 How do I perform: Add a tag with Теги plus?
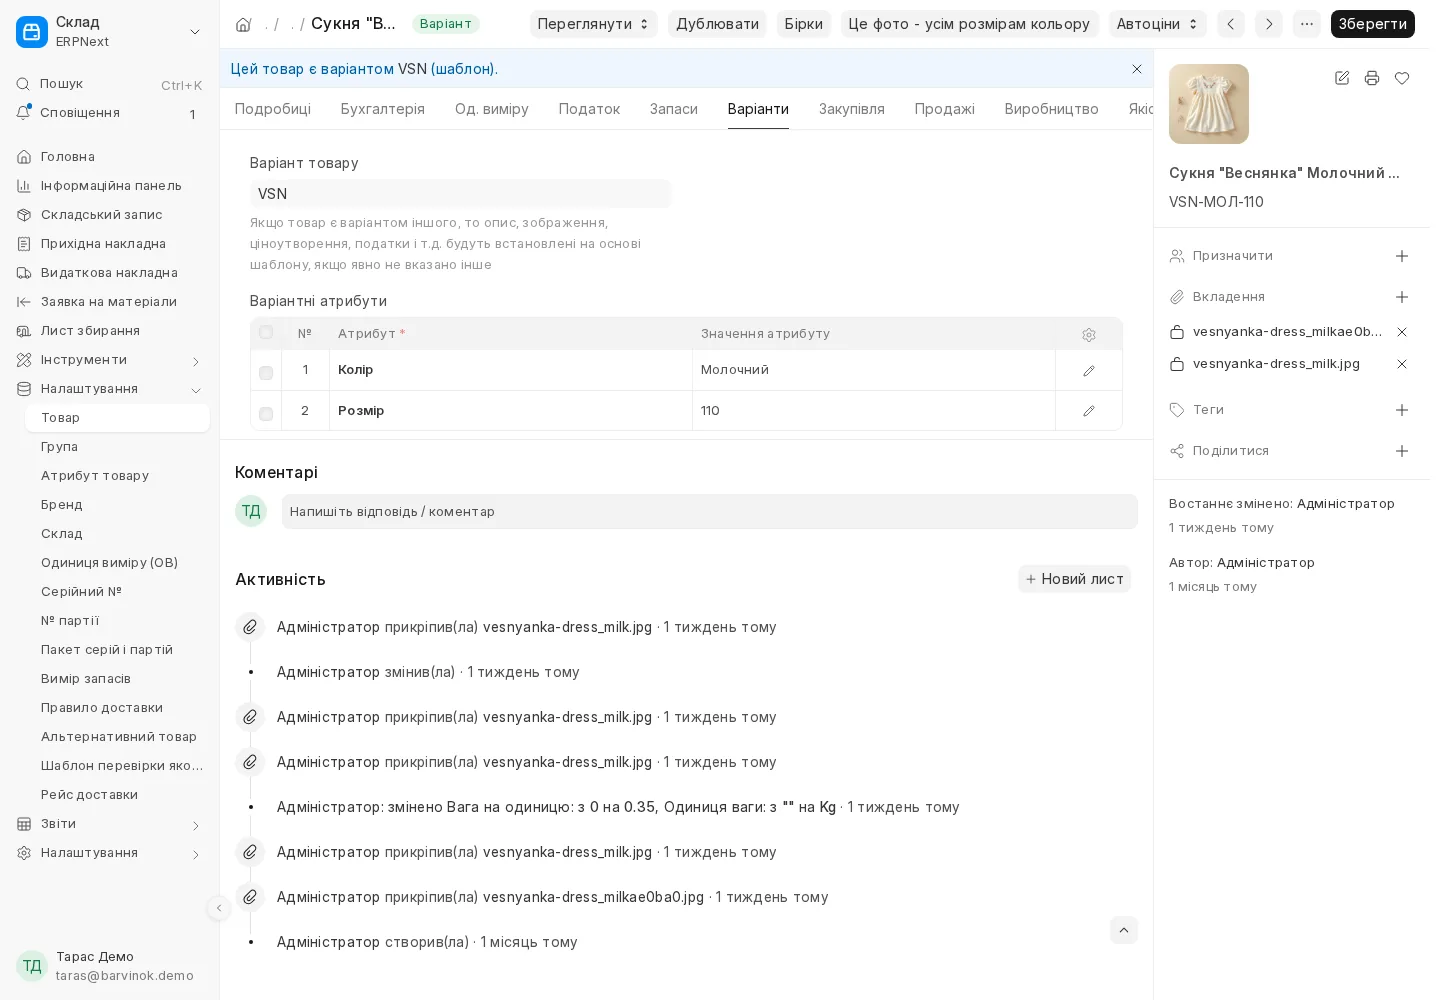click(x=1402, y=410)
